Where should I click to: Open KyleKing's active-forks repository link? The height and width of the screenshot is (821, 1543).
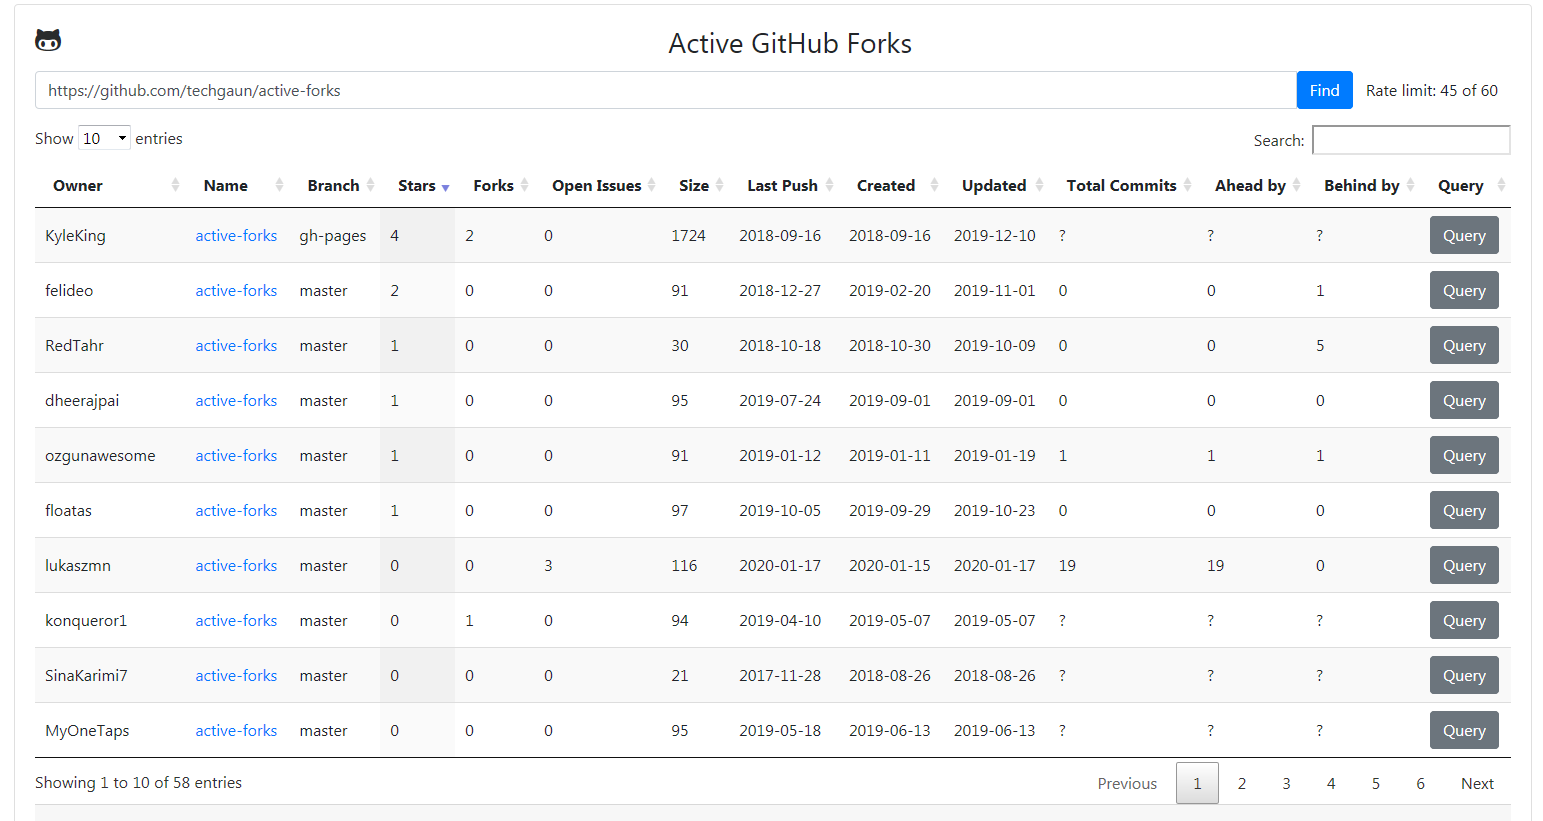pyautogui.click(x=236, y=235)
